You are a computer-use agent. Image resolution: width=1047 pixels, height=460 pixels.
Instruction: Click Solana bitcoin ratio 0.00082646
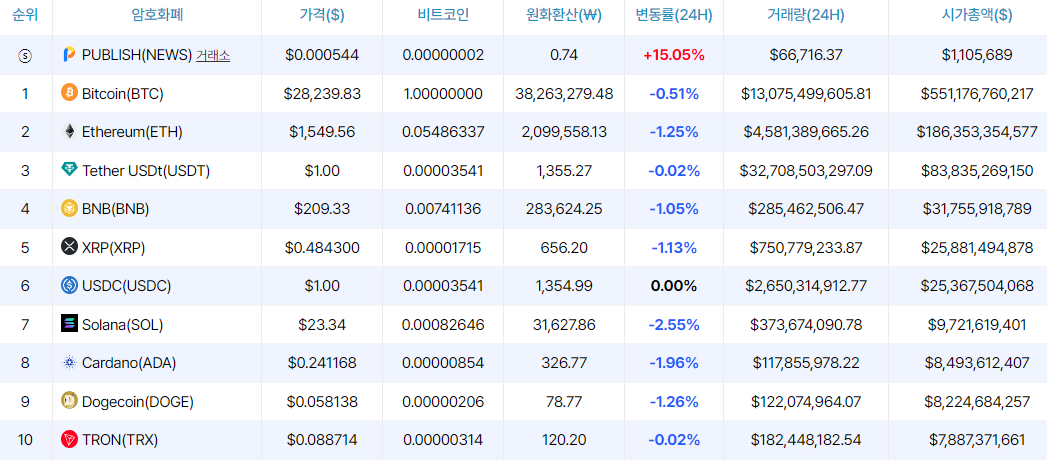click(x=443, y=324)
